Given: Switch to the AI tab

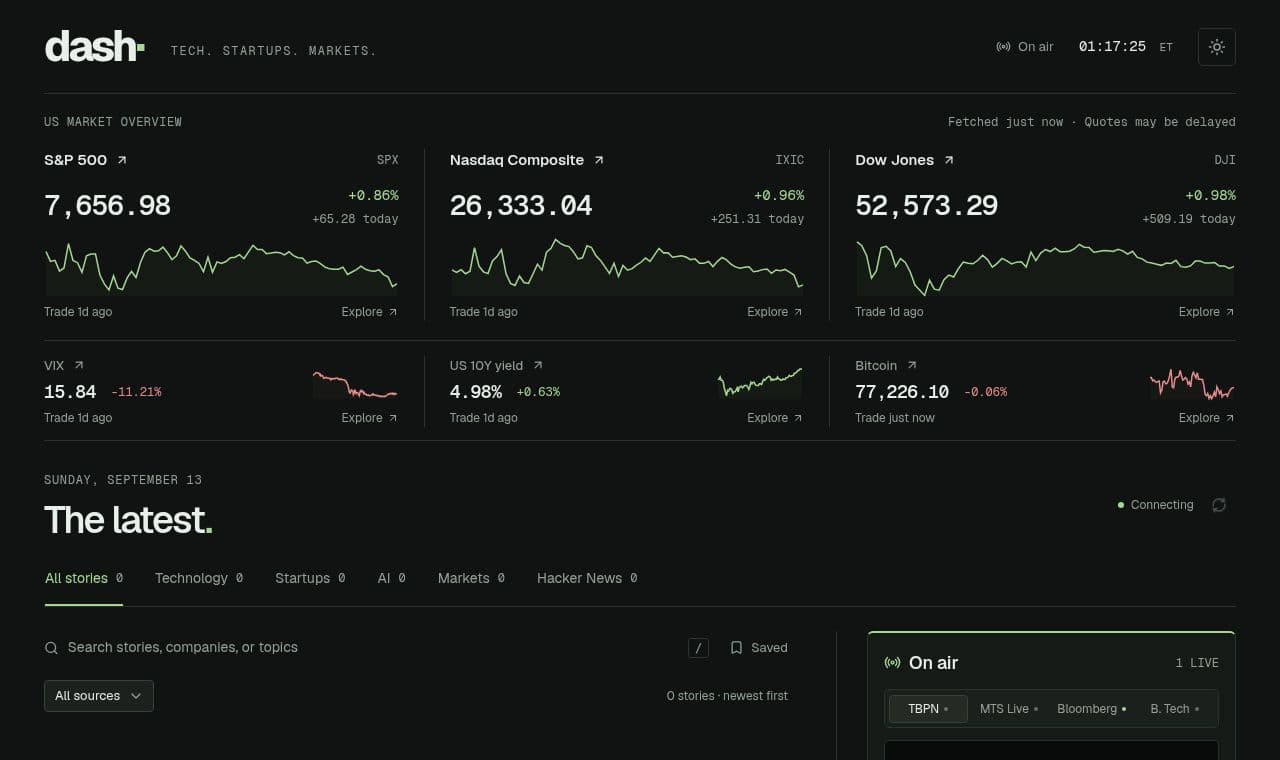Looking at the screenshot, I should point(391,578).
